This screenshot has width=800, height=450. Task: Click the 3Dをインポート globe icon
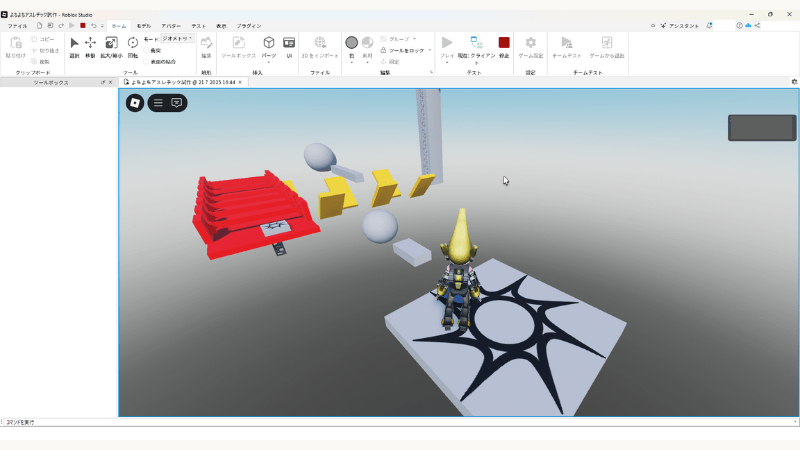(320, 43)
